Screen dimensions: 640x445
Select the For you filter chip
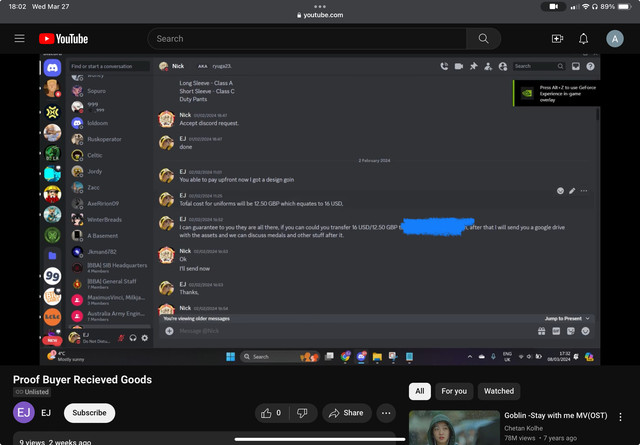click(454, 391)
